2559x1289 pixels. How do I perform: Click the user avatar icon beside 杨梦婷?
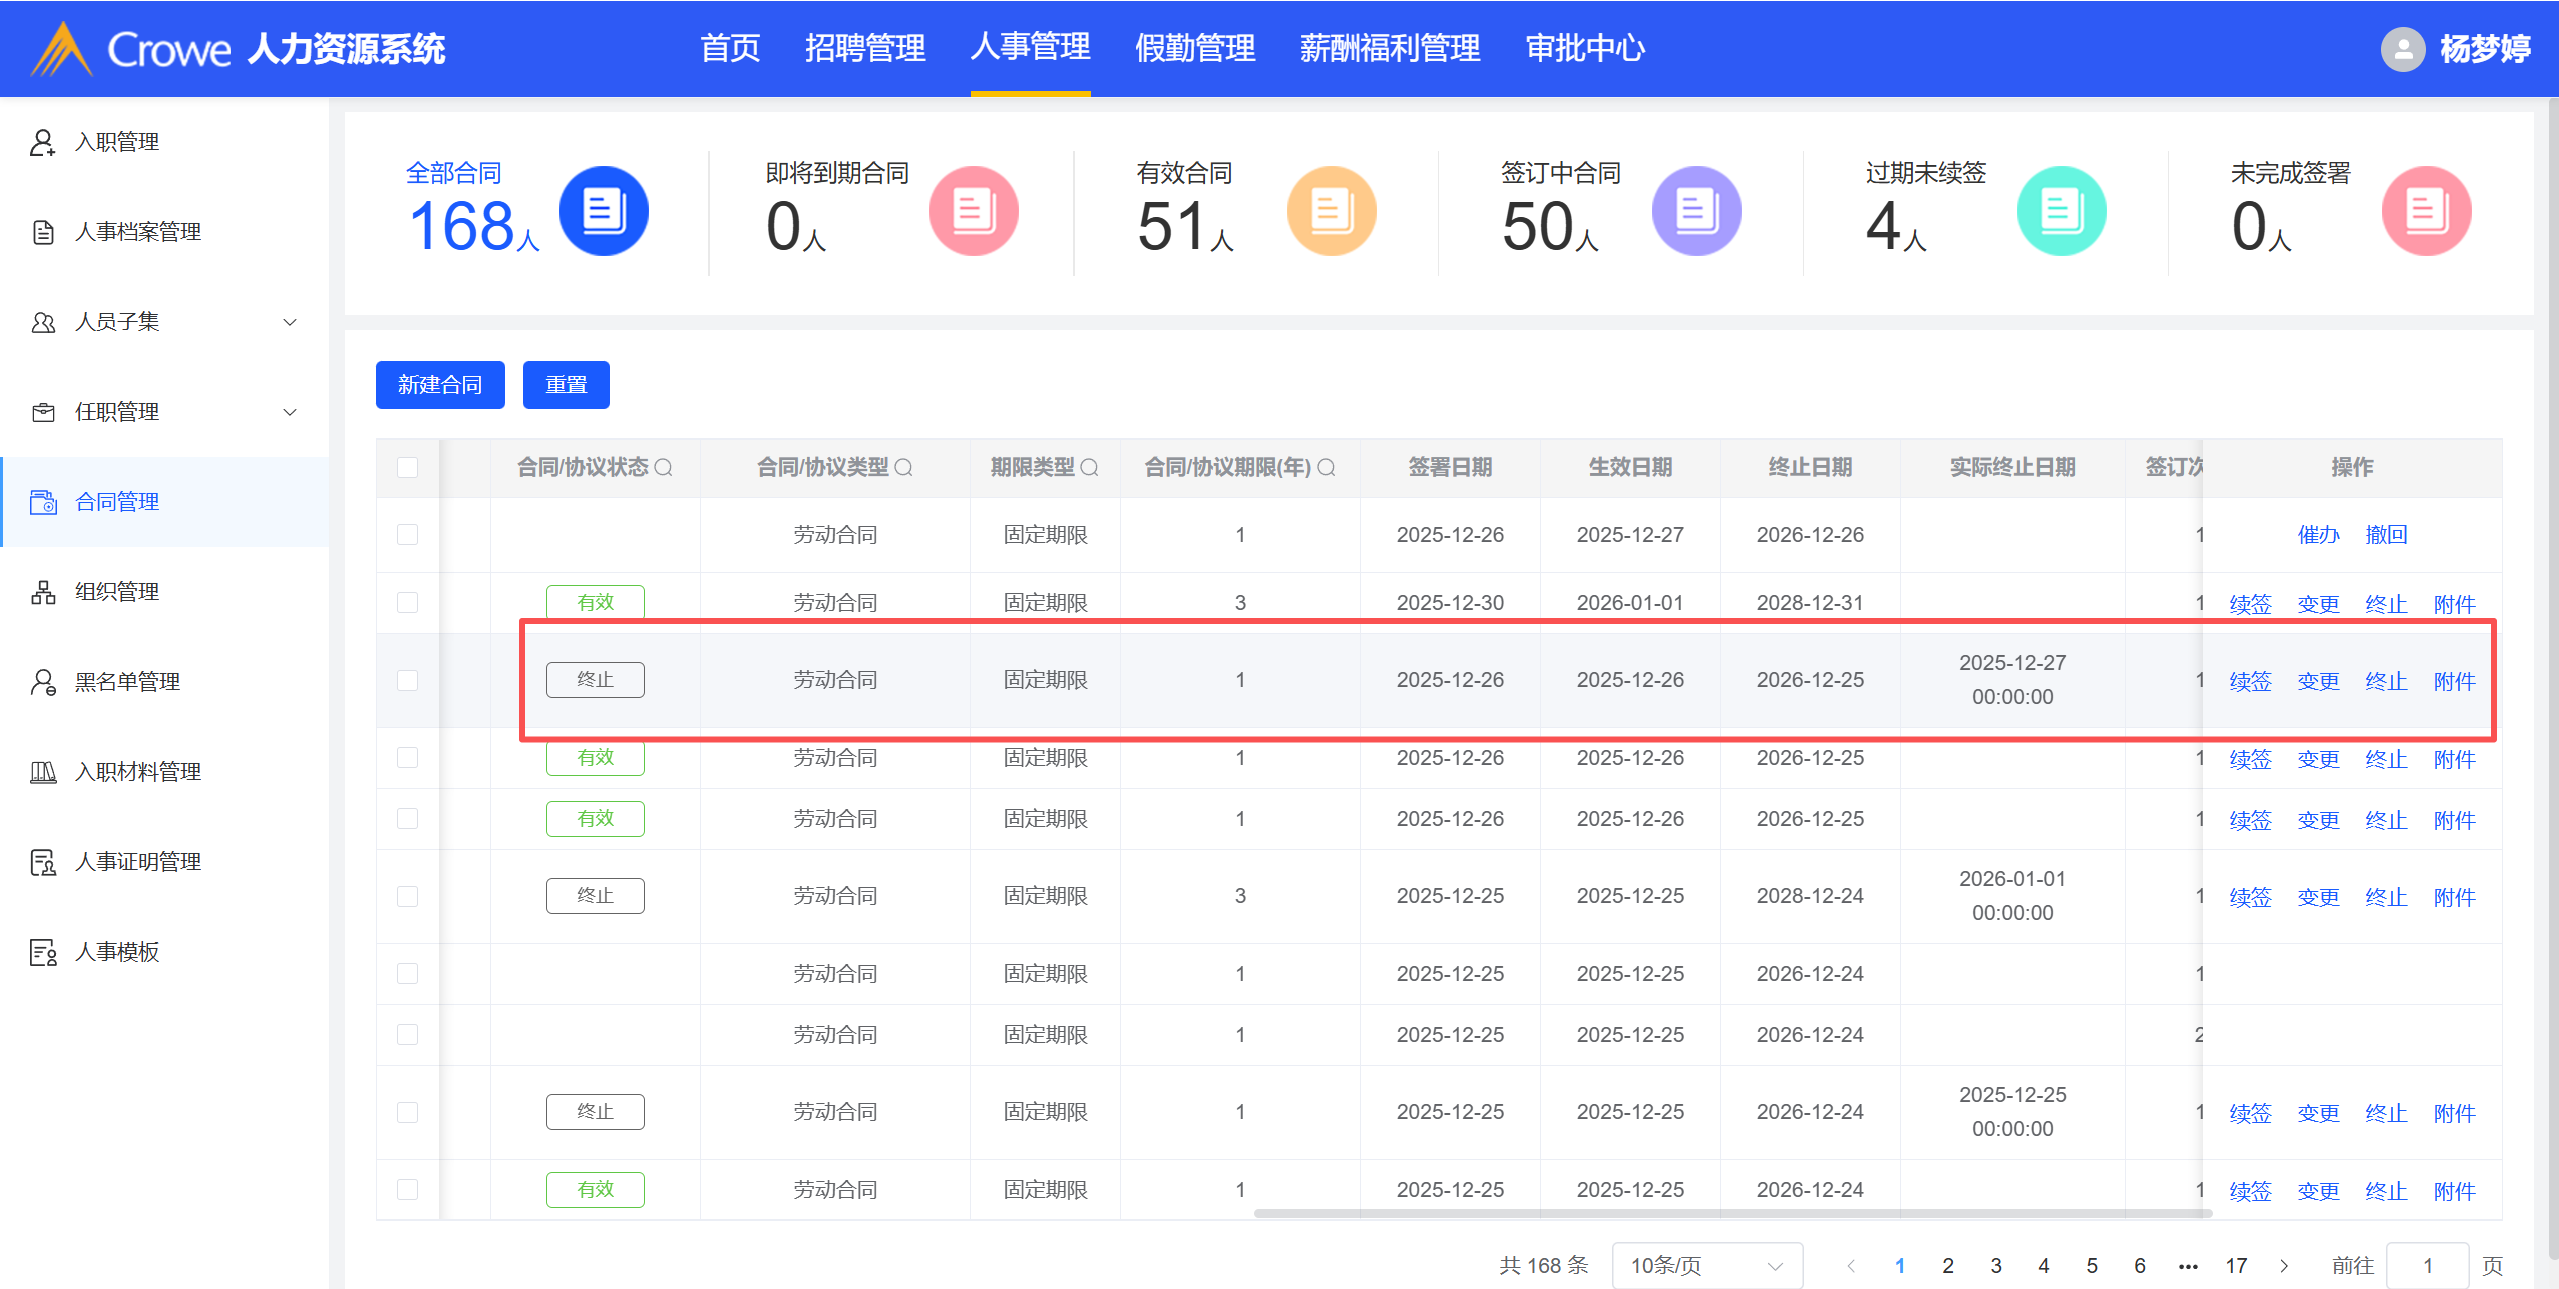[2402, 48]
